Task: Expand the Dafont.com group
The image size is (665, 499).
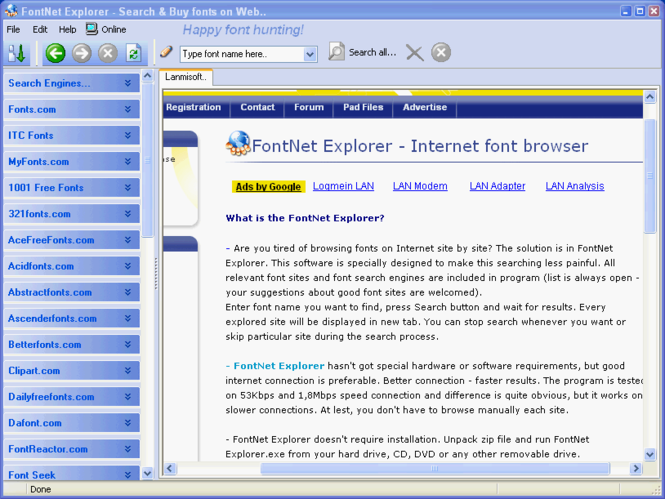Action: (x=71, y=423)
